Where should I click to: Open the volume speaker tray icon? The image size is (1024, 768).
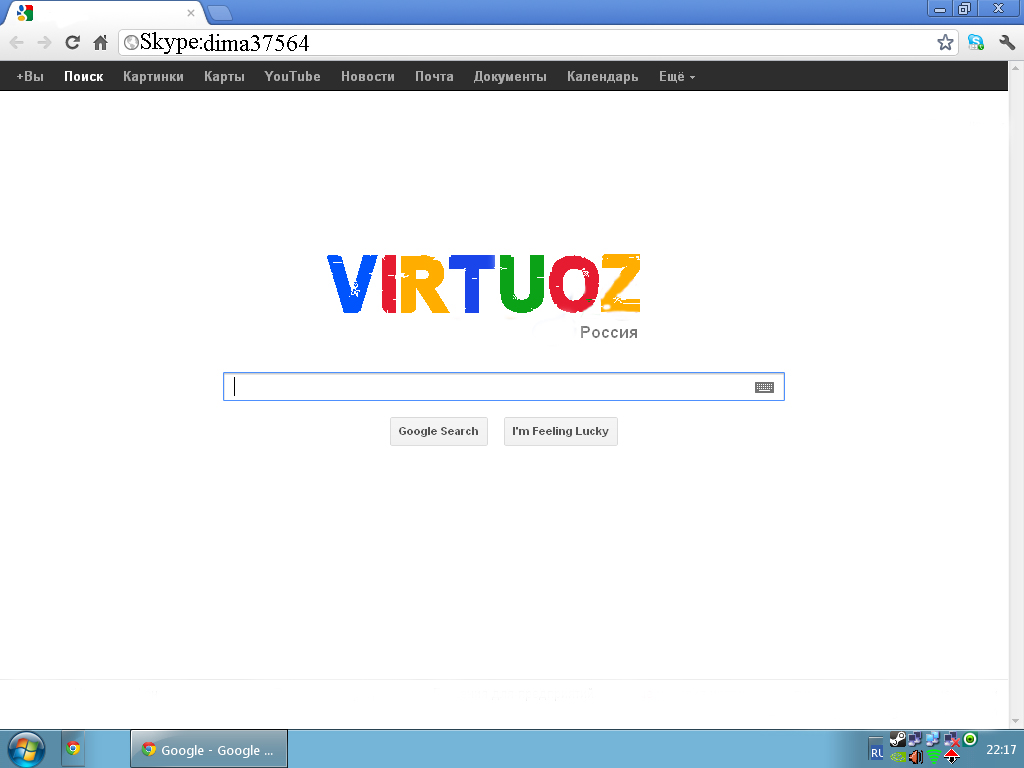(916, 757)
